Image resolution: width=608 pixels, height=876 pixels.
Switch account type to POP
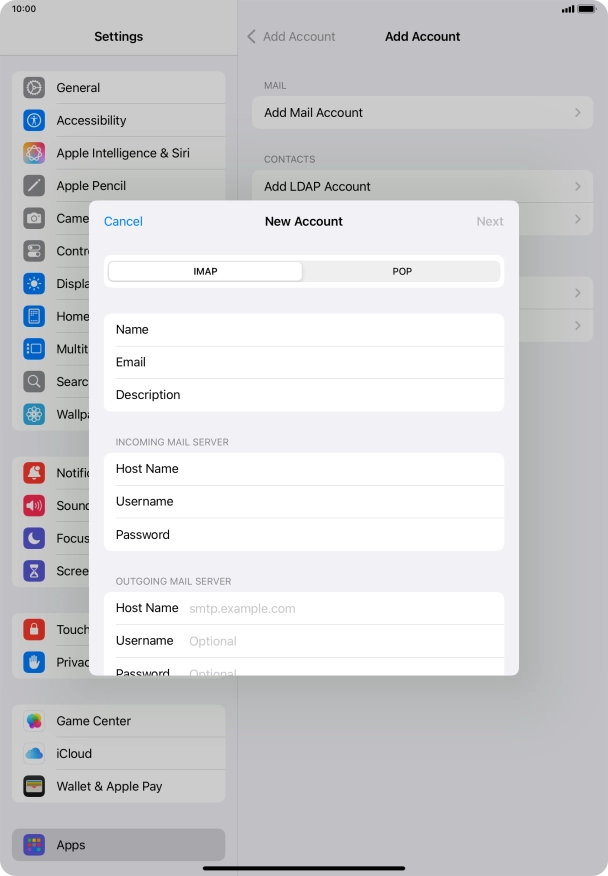401,271
